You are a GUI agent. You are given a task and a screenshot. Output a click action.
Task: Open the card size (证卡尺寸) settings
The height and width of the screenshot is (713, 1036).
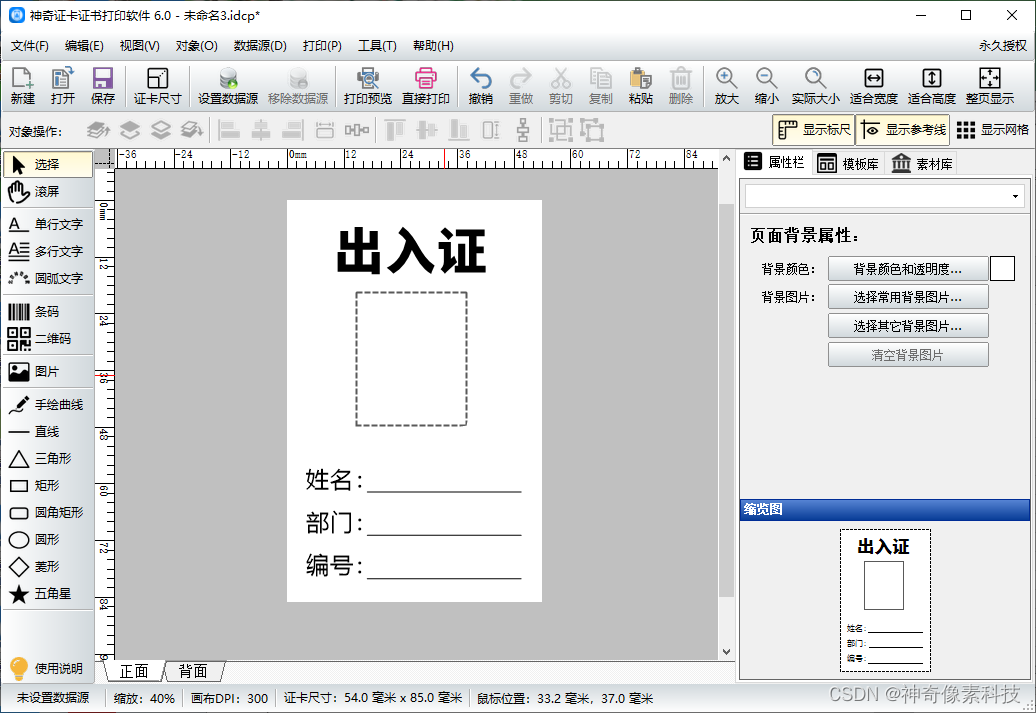tap(157, 86)
